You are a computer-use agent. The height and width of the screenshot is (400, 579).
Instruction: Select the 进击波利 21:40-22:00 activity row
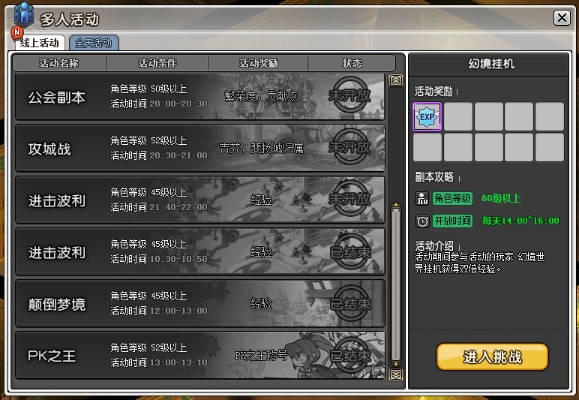click(200, 200)
